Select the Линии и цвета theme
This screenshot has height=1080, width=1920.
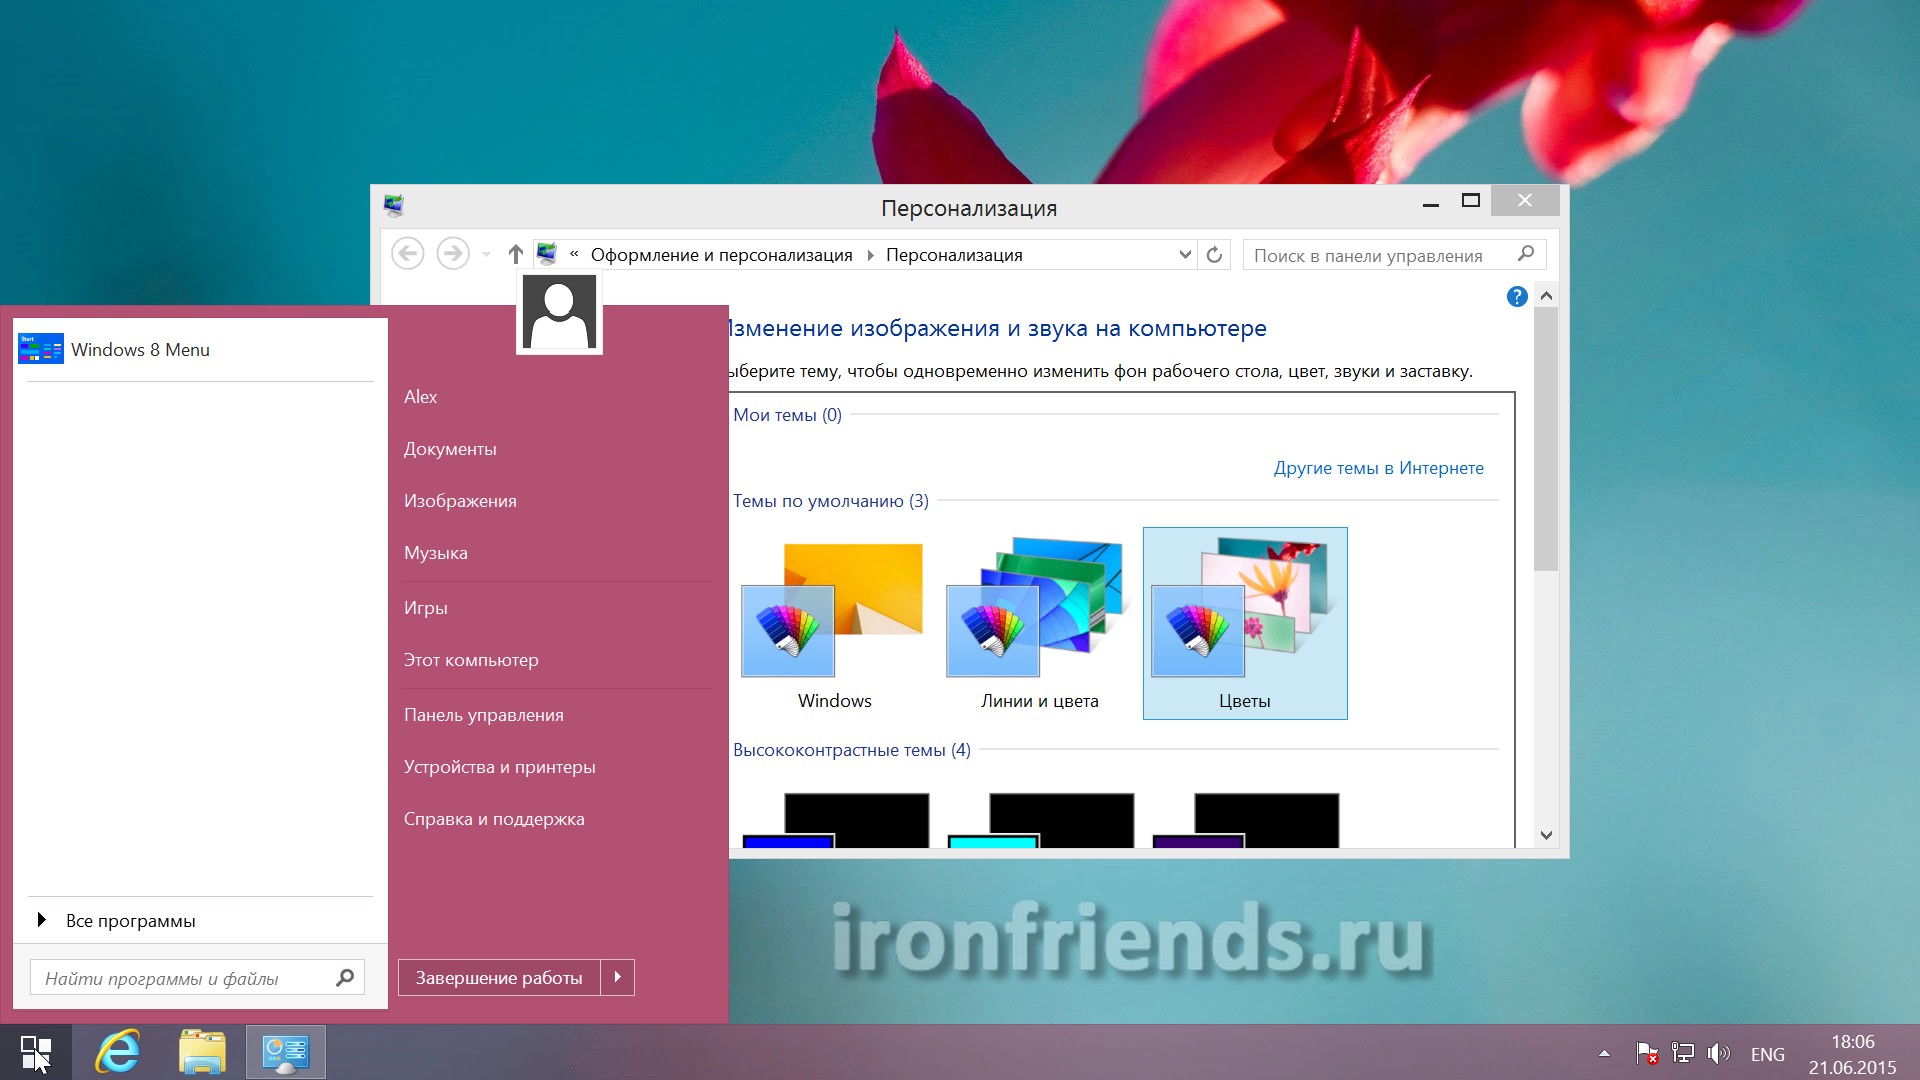1039,622
